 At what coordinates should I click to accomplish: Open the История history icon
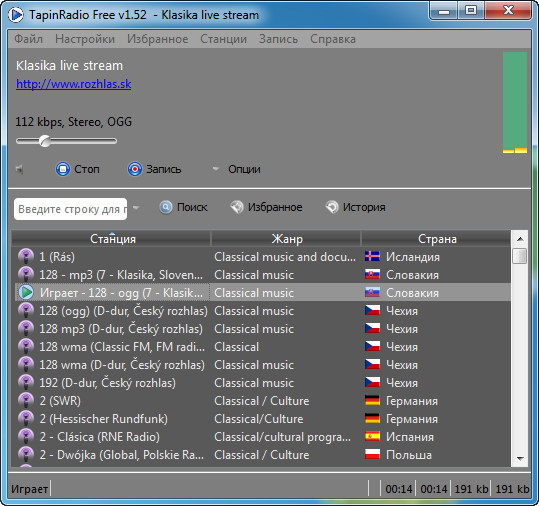332,207
